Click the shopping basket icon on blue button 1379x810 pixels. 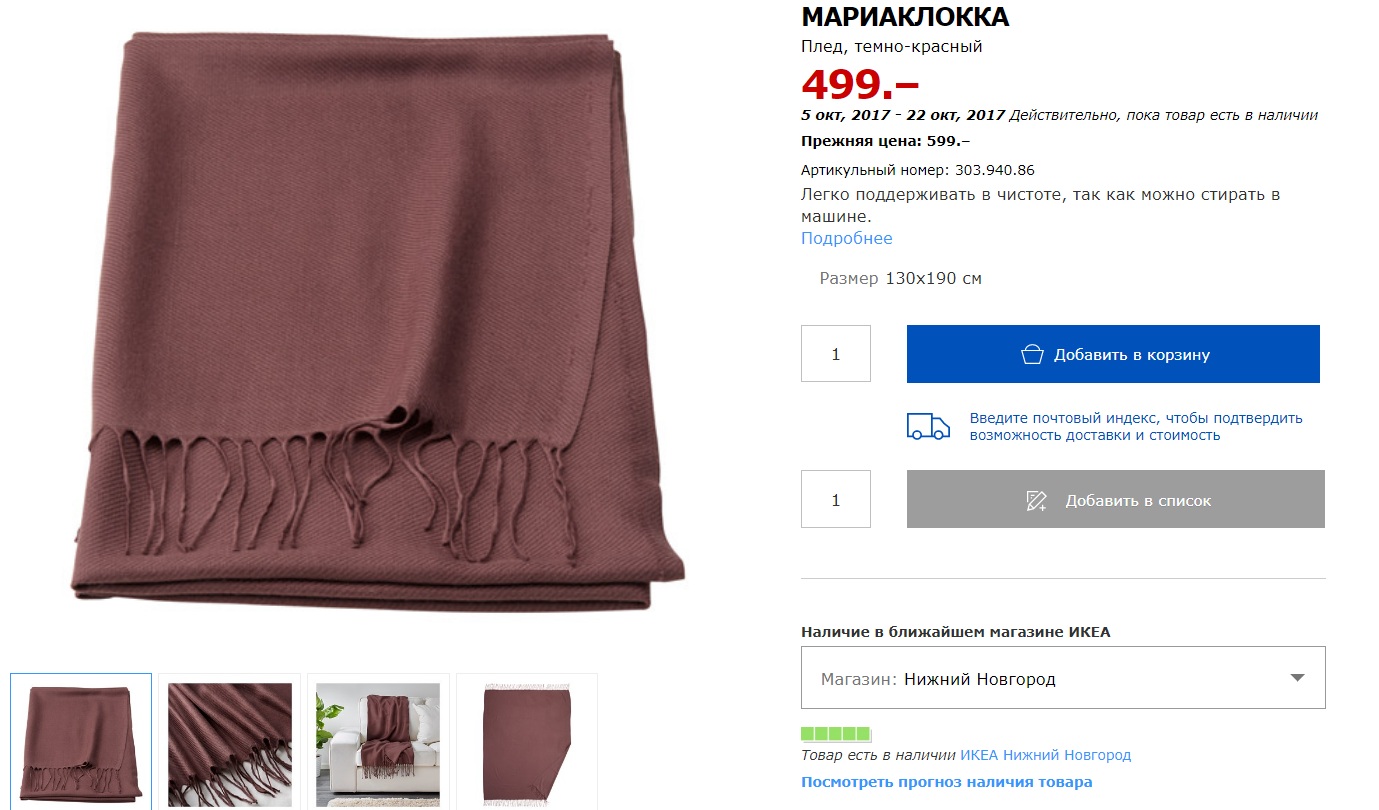pyautogui.click(x=1032, y=354)
